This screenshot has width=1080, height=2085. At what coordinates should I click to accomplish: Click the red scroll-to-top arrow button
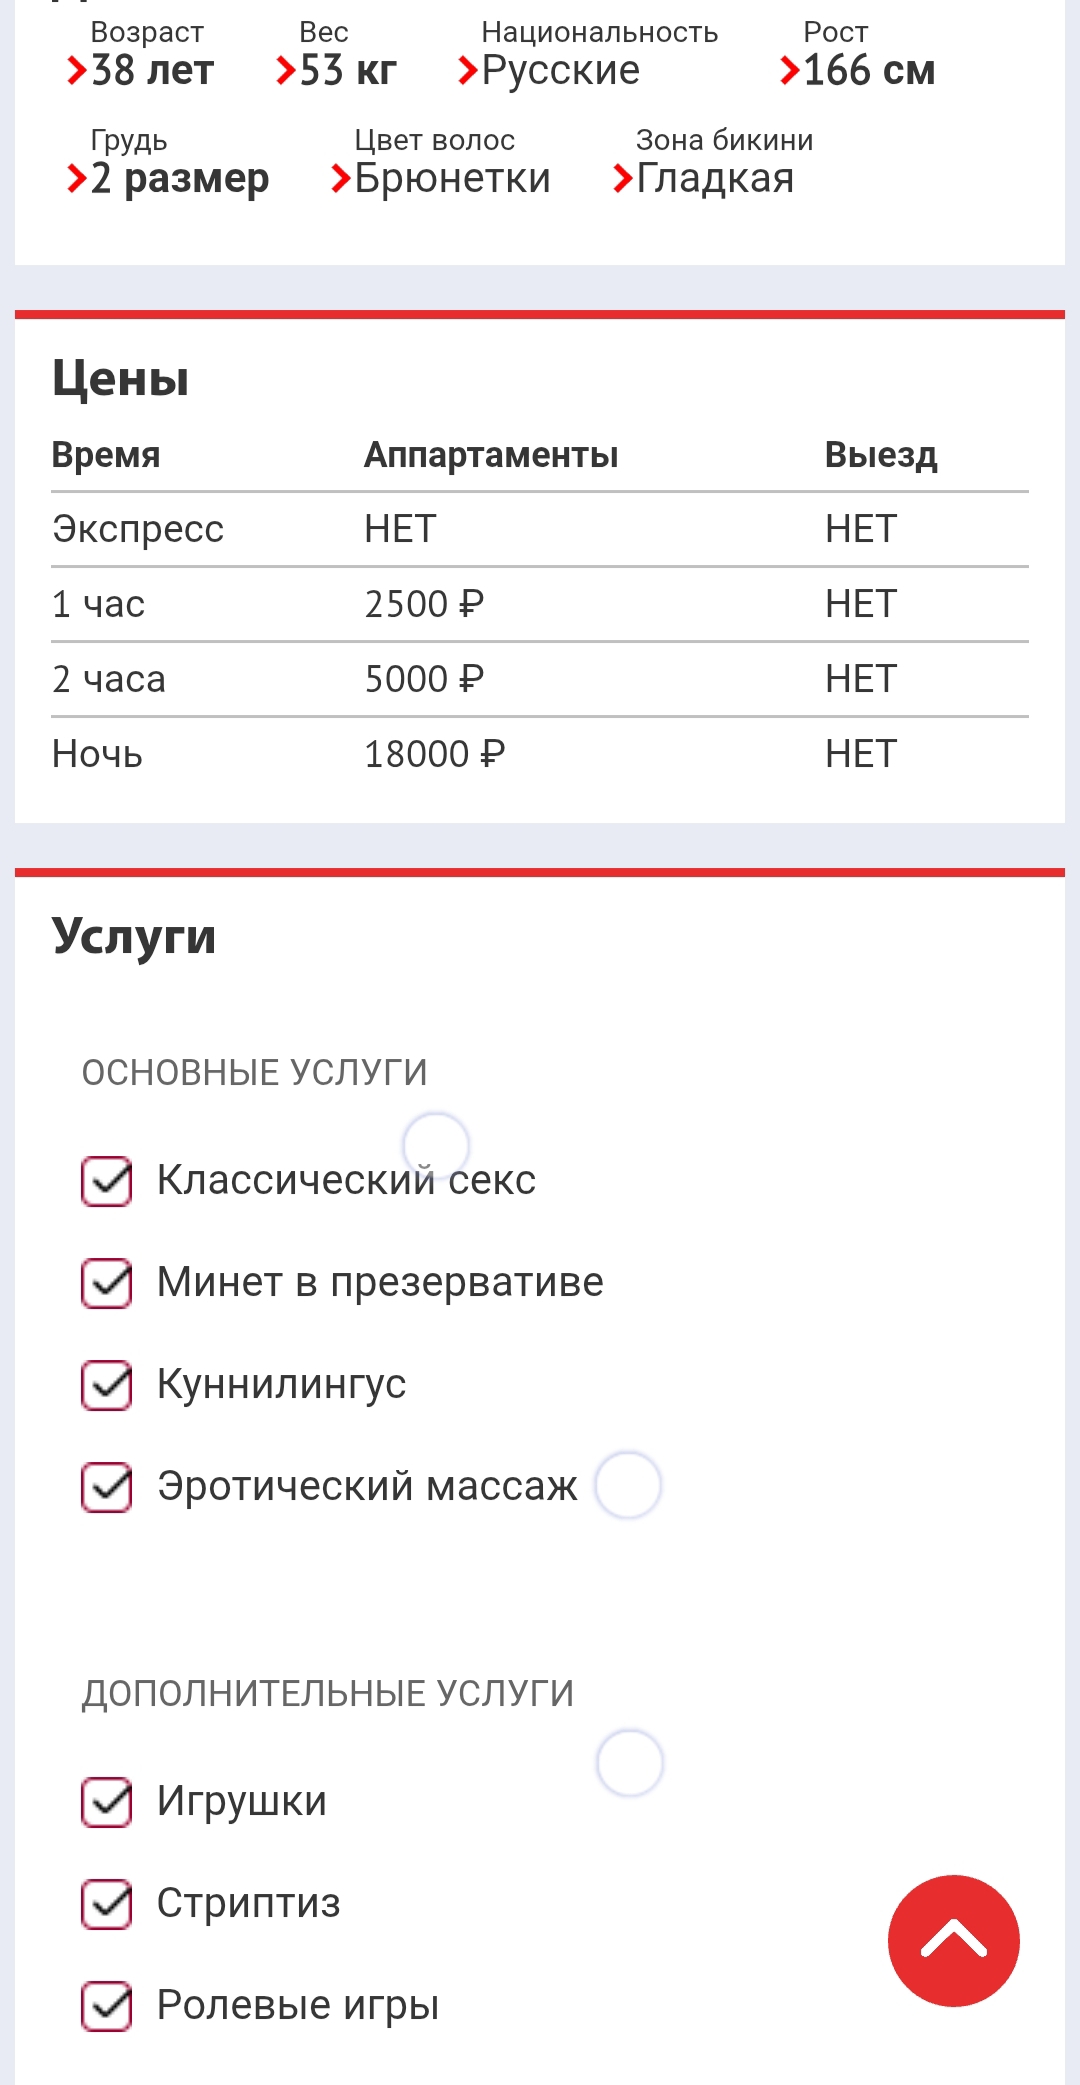click(953, 1940)
